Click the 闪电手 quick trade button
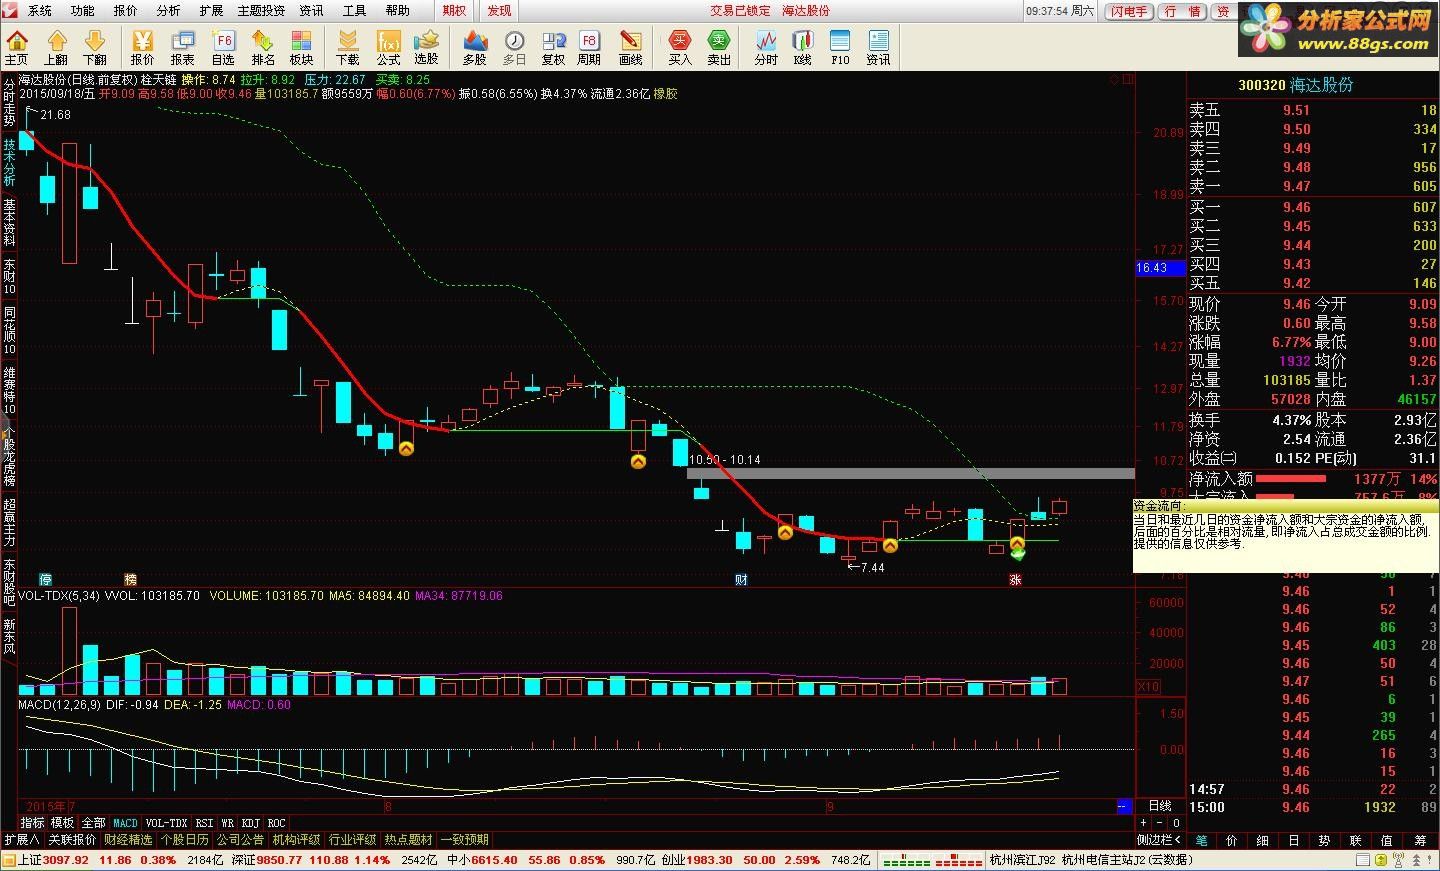Viewport: 1440px width, 871px height. [1129, 11]
